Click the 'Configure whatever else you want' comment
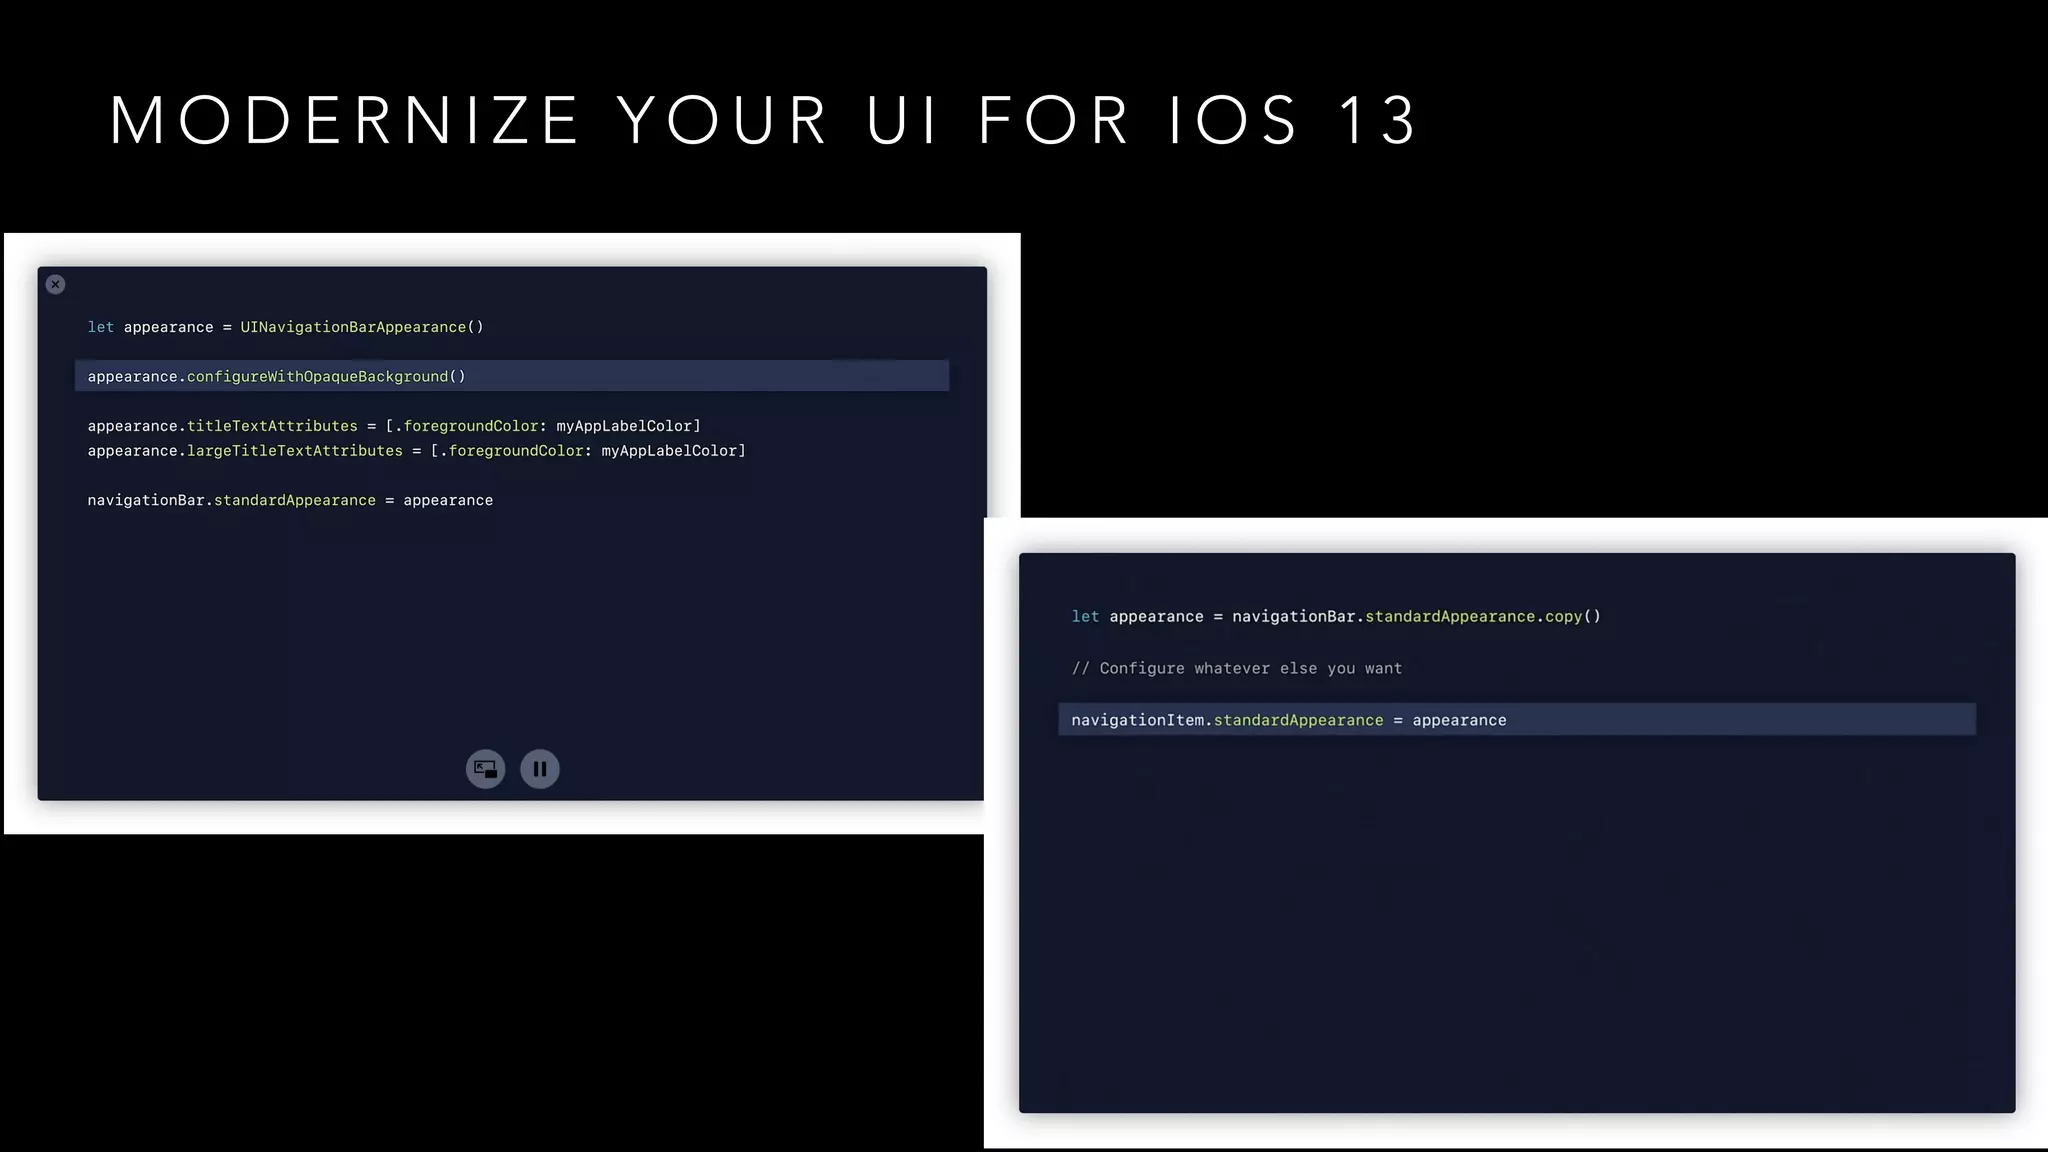Image resolution: width=2048 pixels, height=1152 pixels. (1236, 668)
